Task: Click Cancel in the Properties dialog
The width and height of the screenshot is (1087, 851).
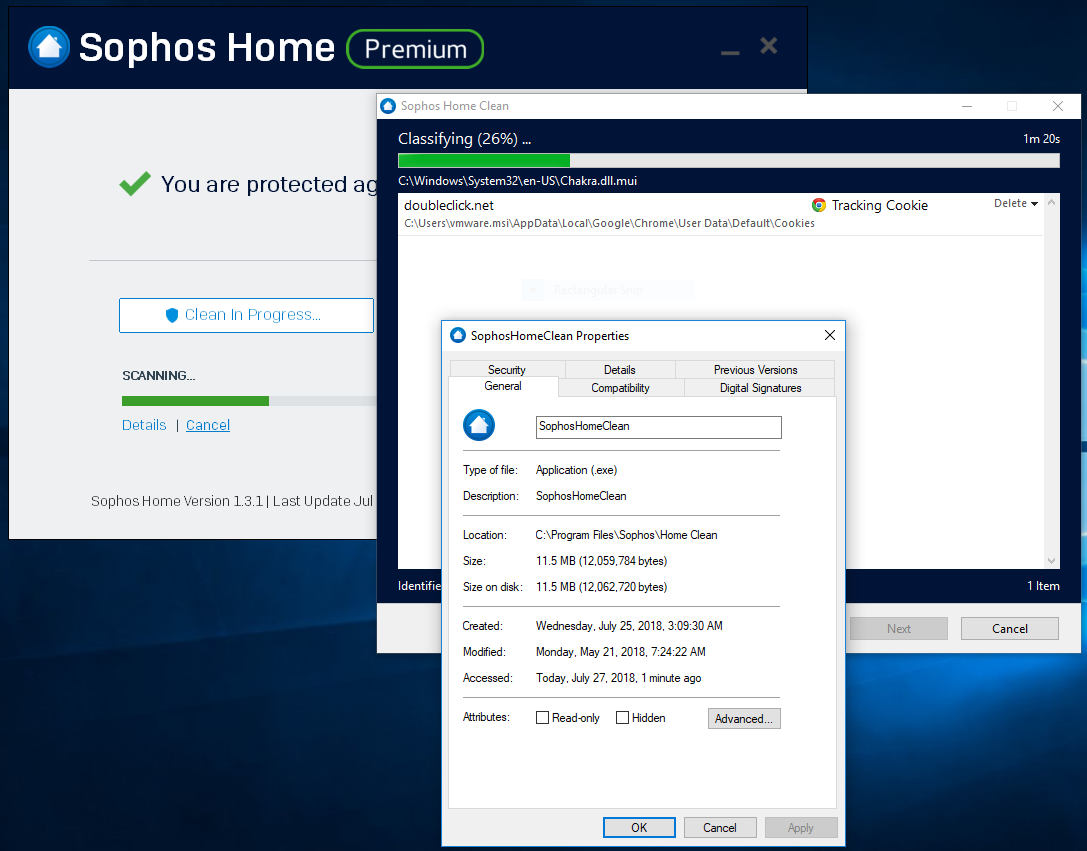Action: (720, 827)
